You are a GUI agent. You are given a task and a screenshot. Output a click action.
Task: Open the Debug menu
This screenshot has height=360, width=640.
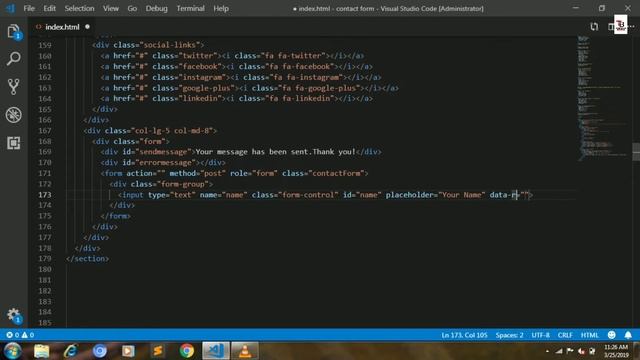(156, 8)
